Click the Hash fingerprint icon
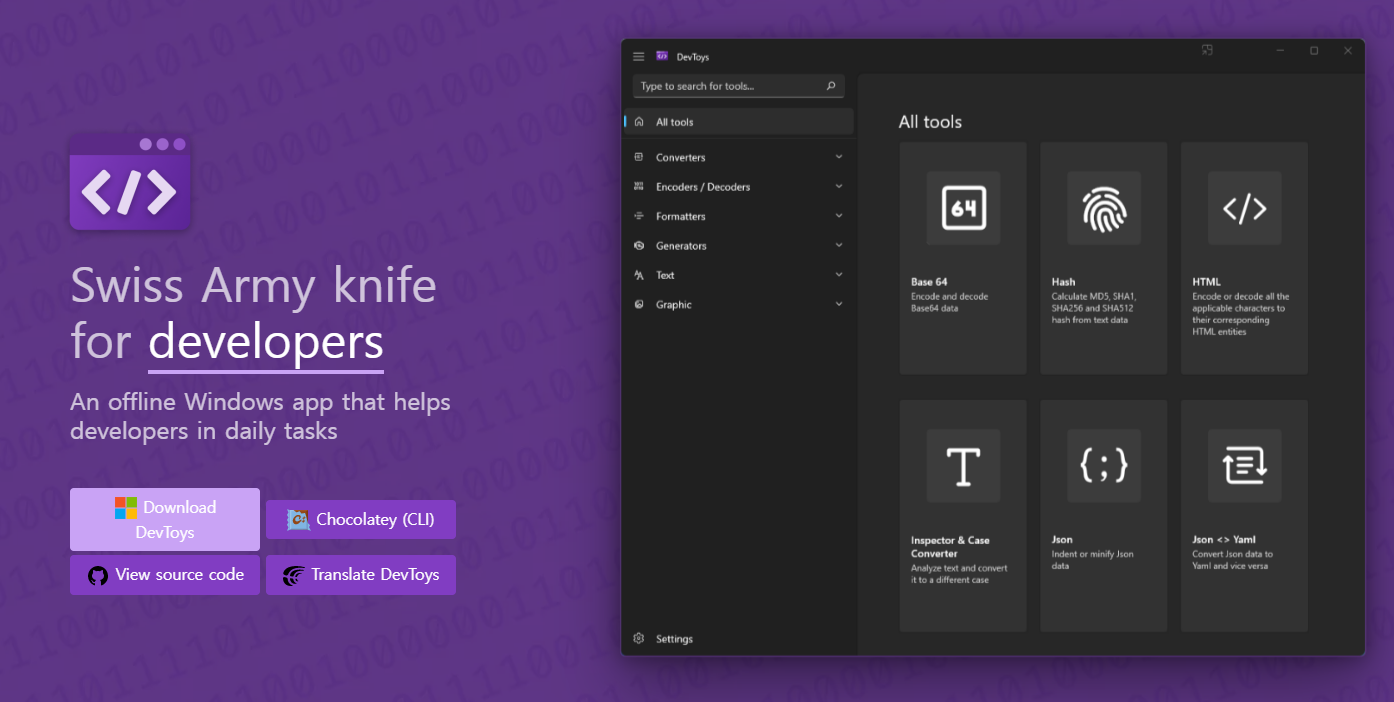The width and height of the screenshot is (1394, 702). coord(1104,208)
